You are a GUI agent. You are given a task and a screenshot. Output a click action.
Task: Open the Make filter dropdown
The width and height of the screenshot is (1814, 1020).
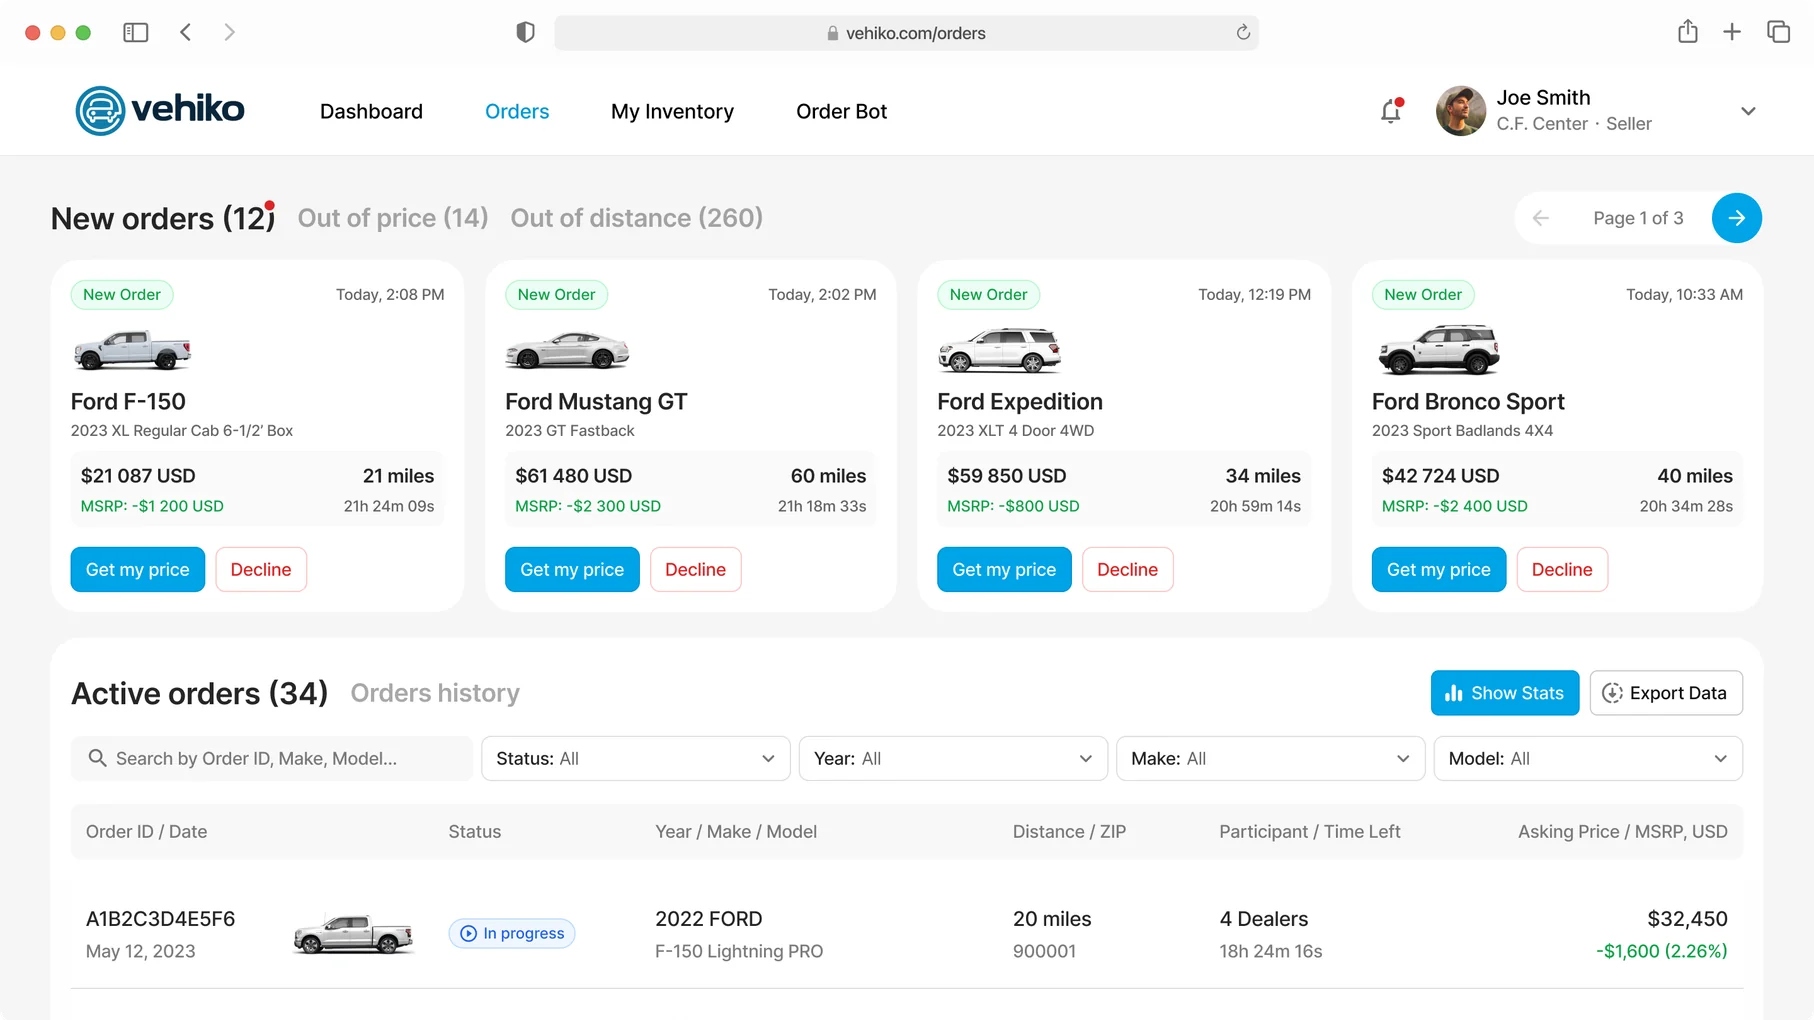pyautogui.click(x=1270, y=758)
